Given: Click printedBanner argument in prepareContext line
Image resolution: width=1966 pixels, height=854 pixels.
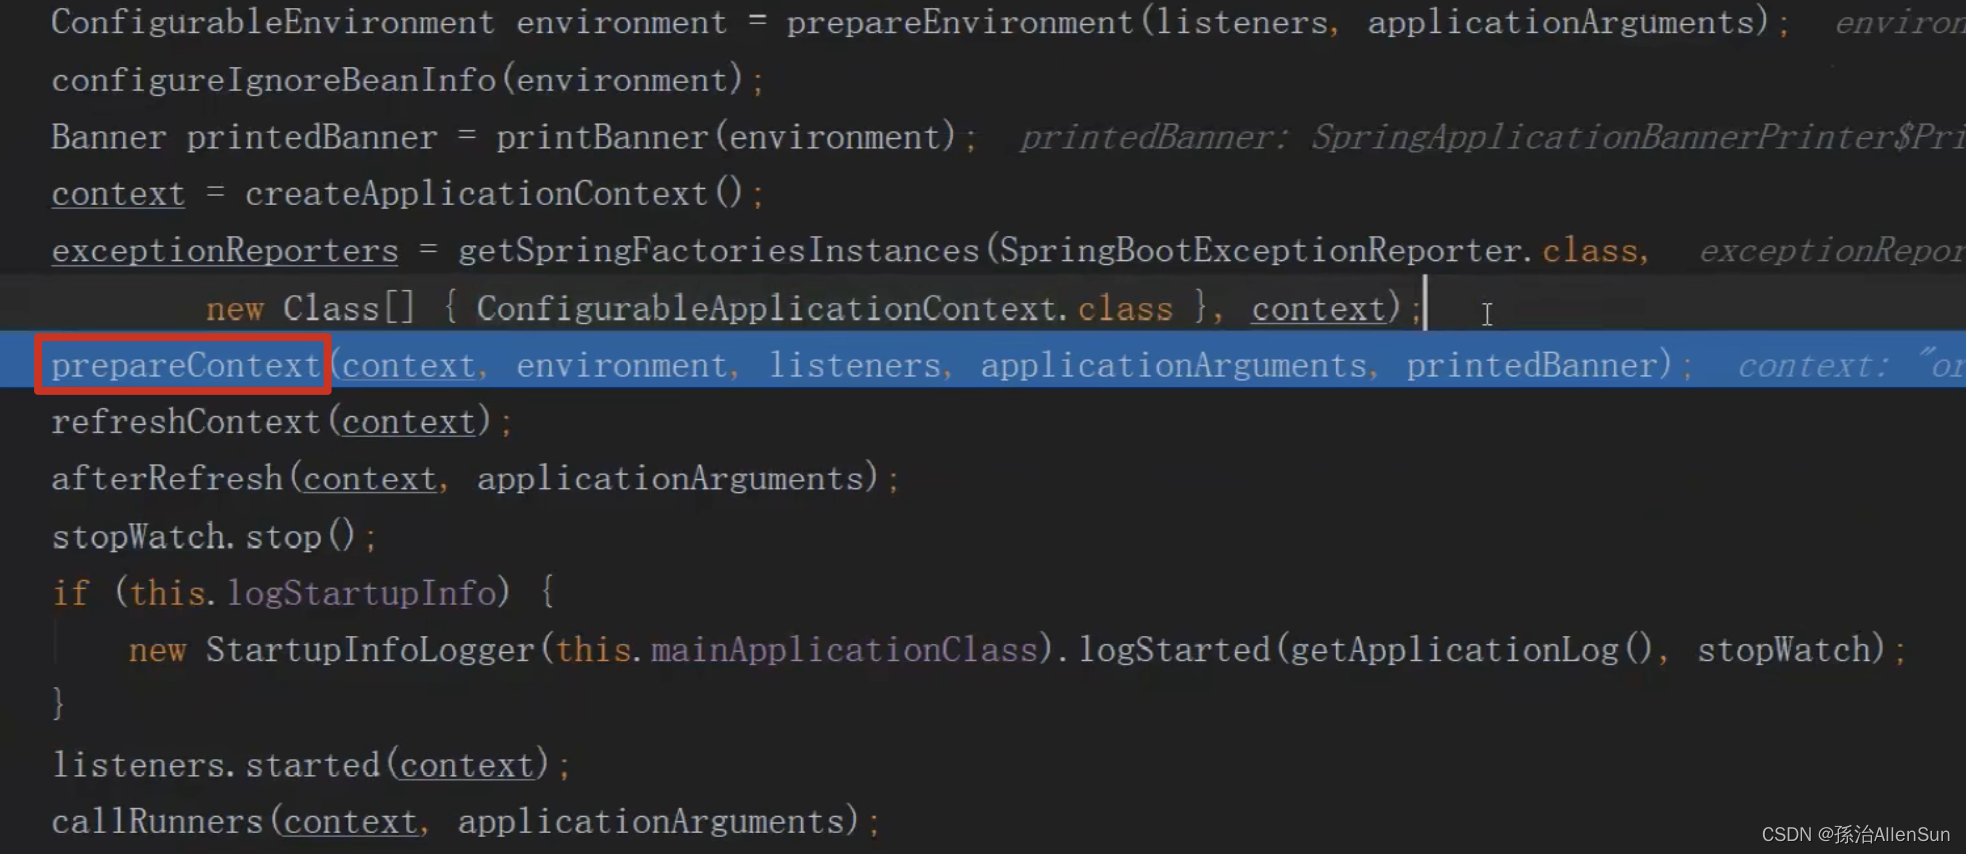Looking at the screenshot, I should 1531,366.
